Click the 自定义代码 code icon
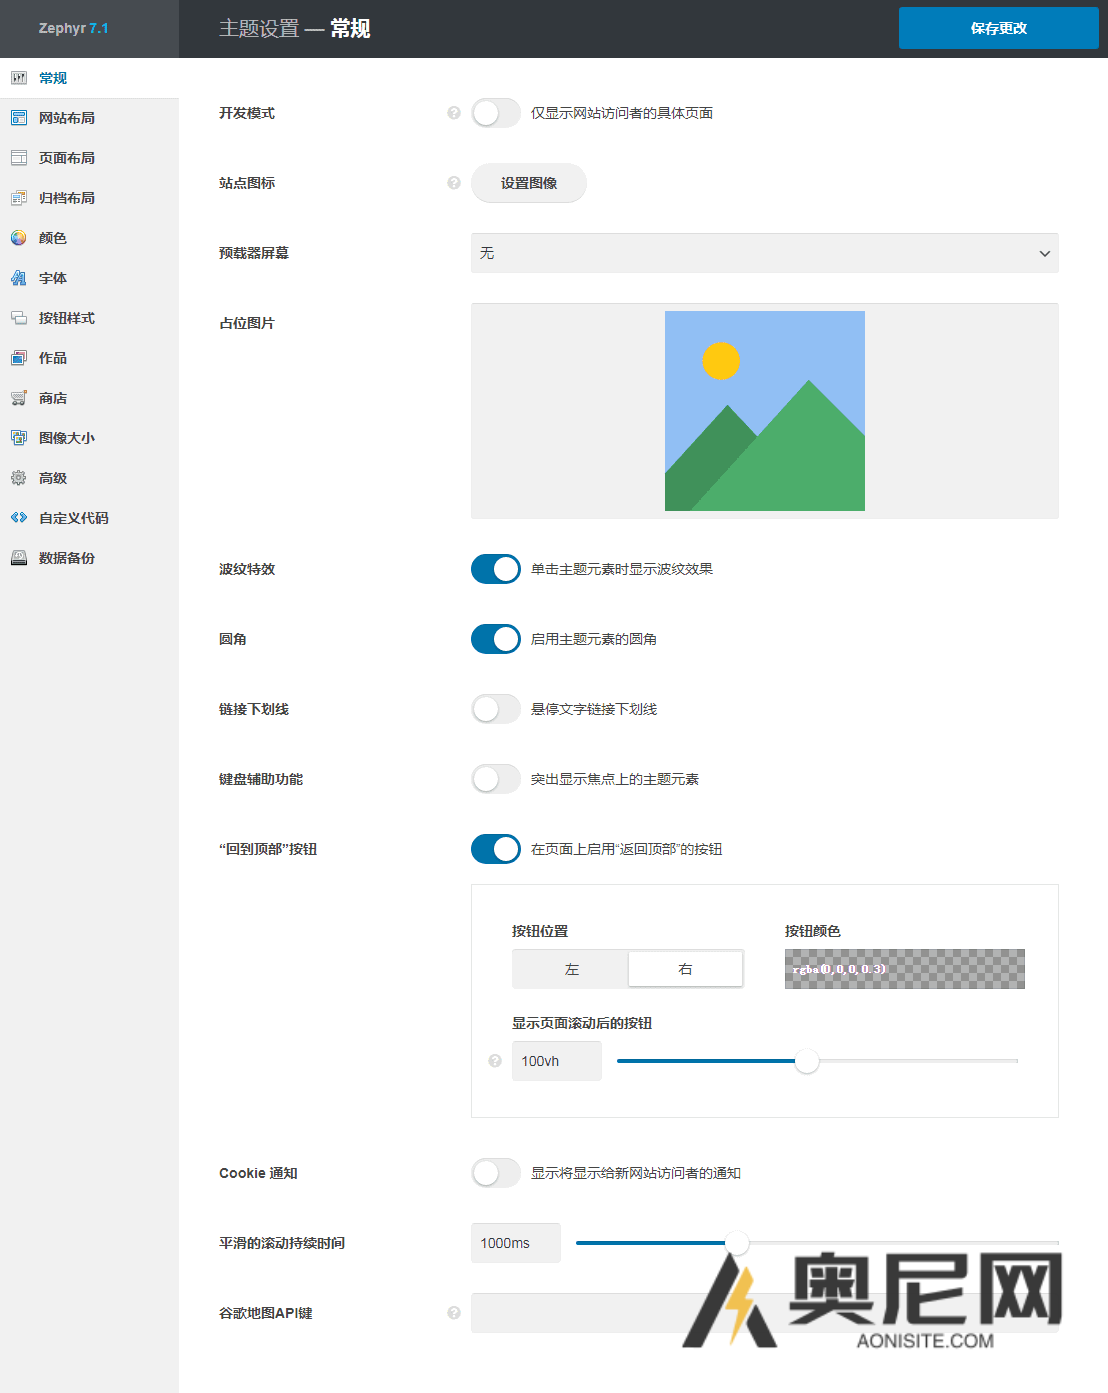 coord(18,518)
